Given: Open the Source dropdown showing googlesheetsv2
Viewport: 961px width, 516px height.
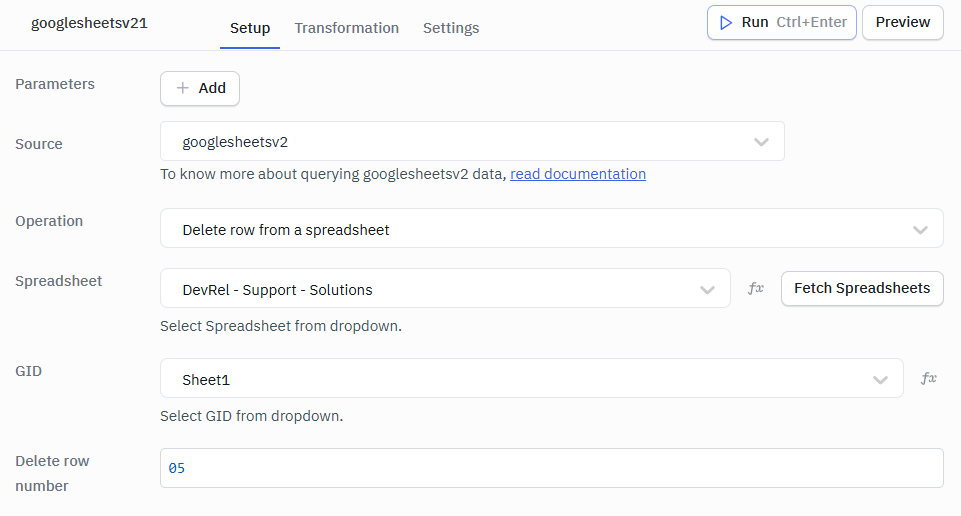Looking at the screenshot, I should [460, 142].
